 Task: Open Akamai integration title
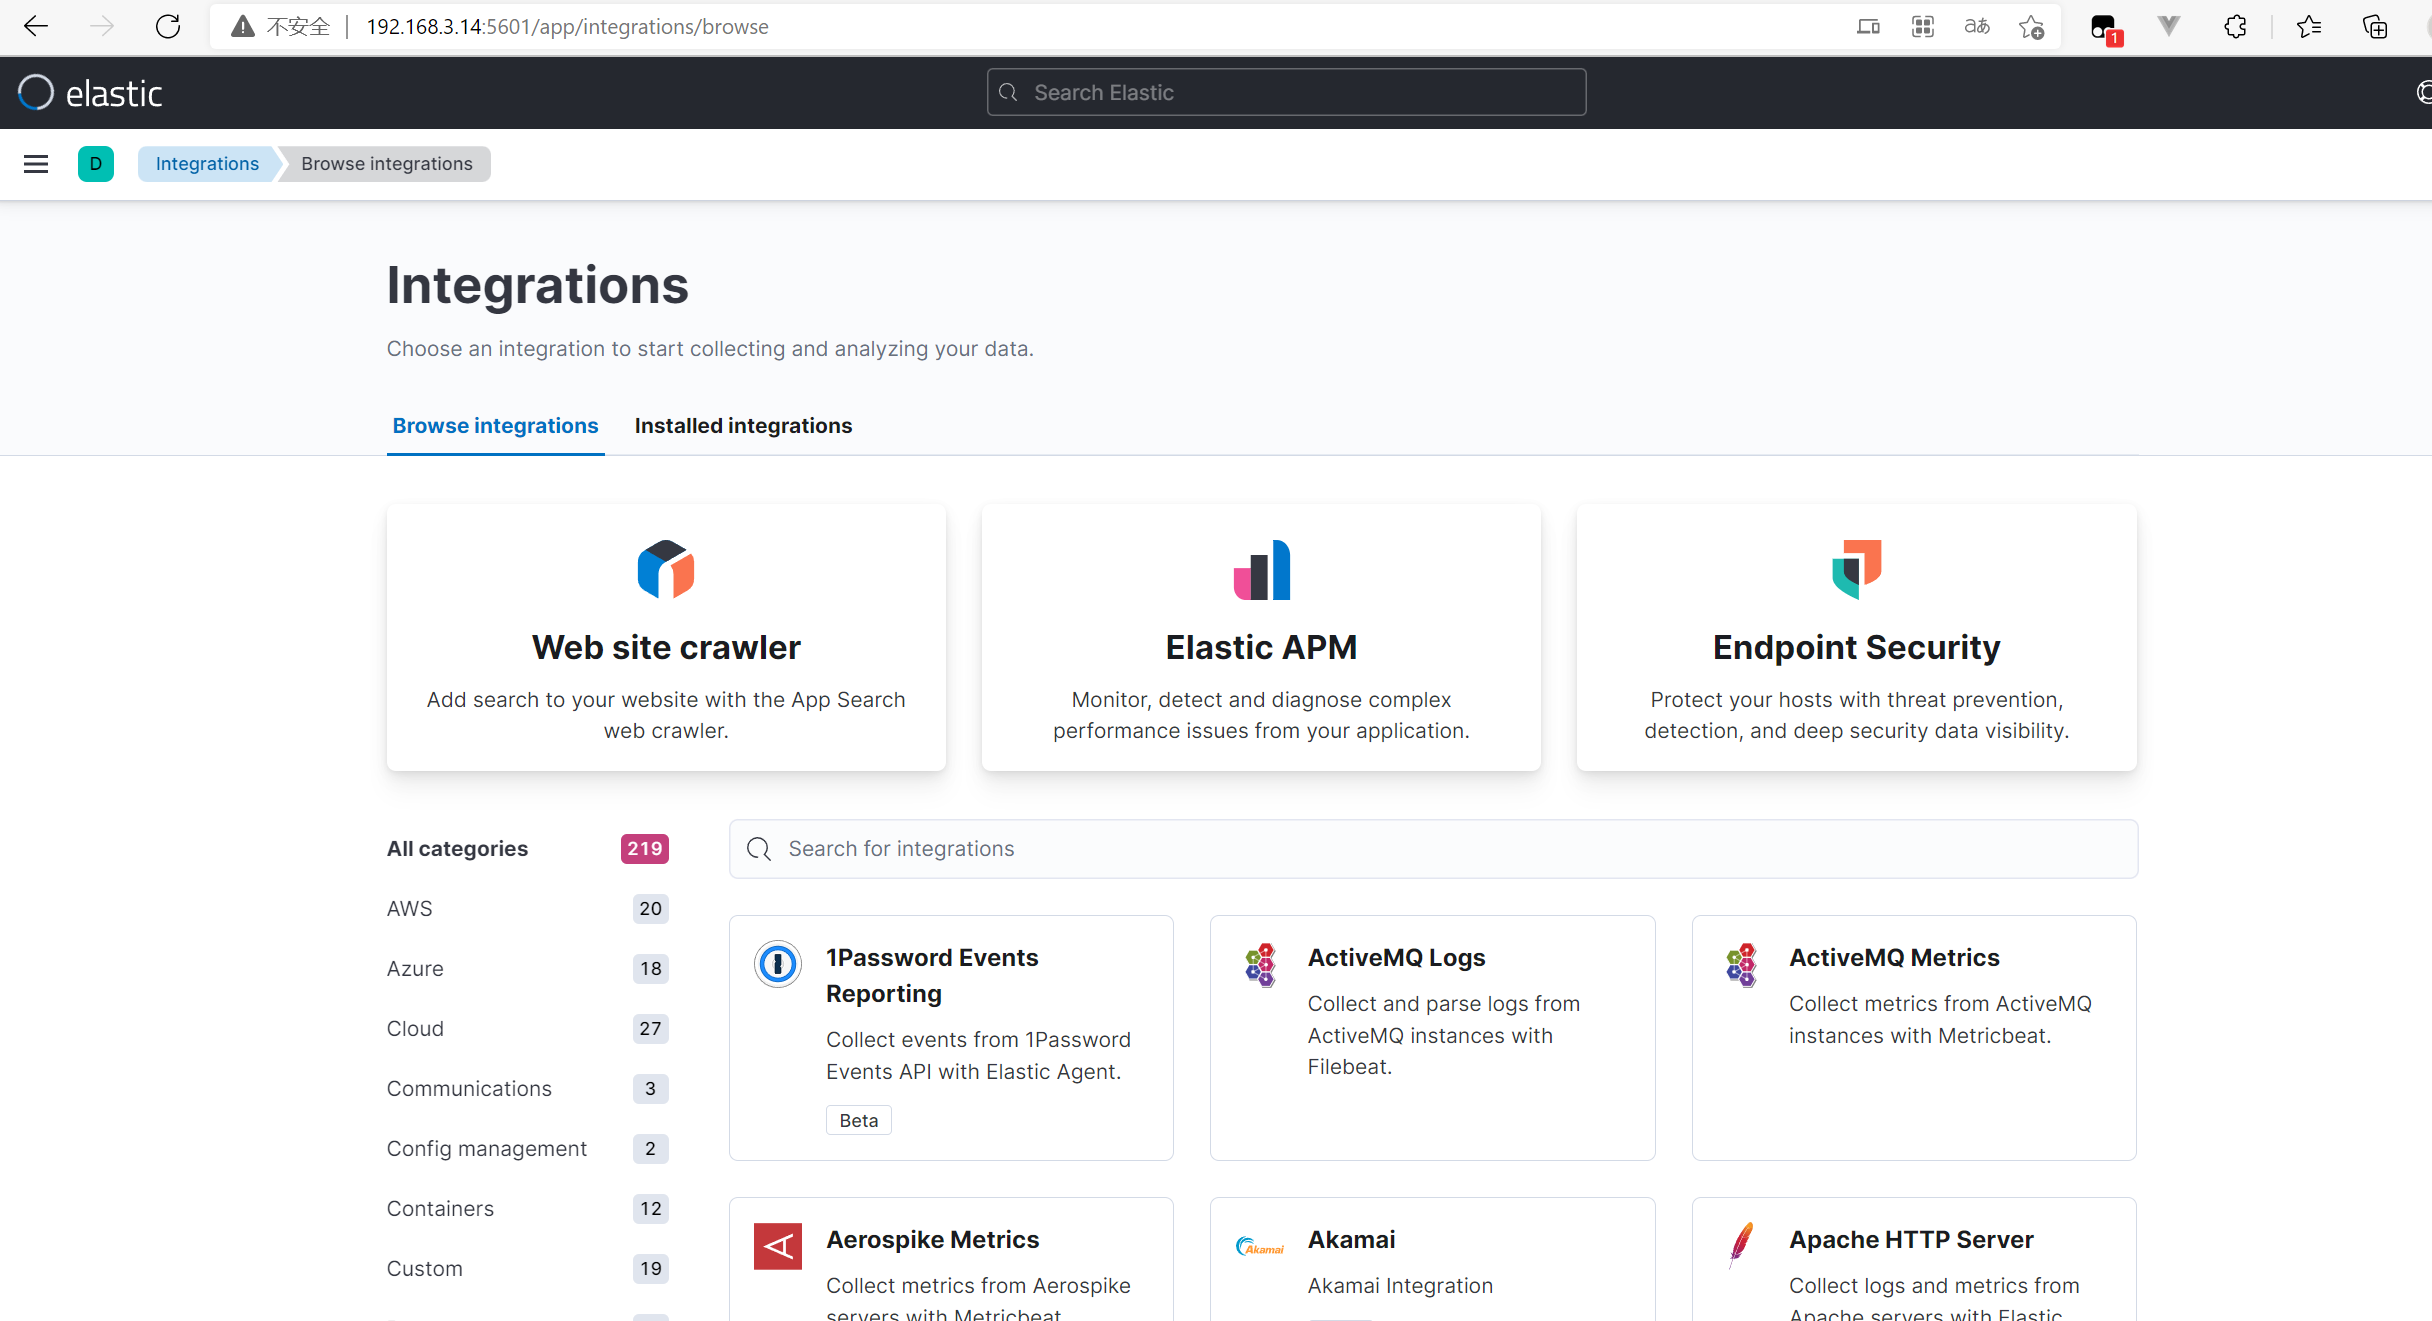click(1351, 1240)
